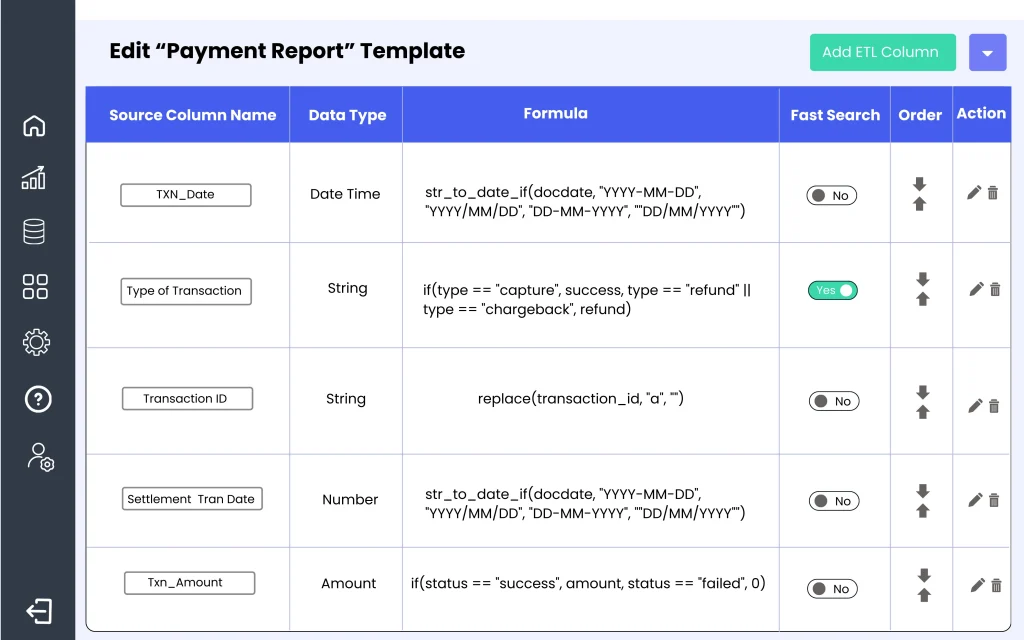Click the TXN_Date source column field
Screen dimensions: 1024x640
coord(185,195)
